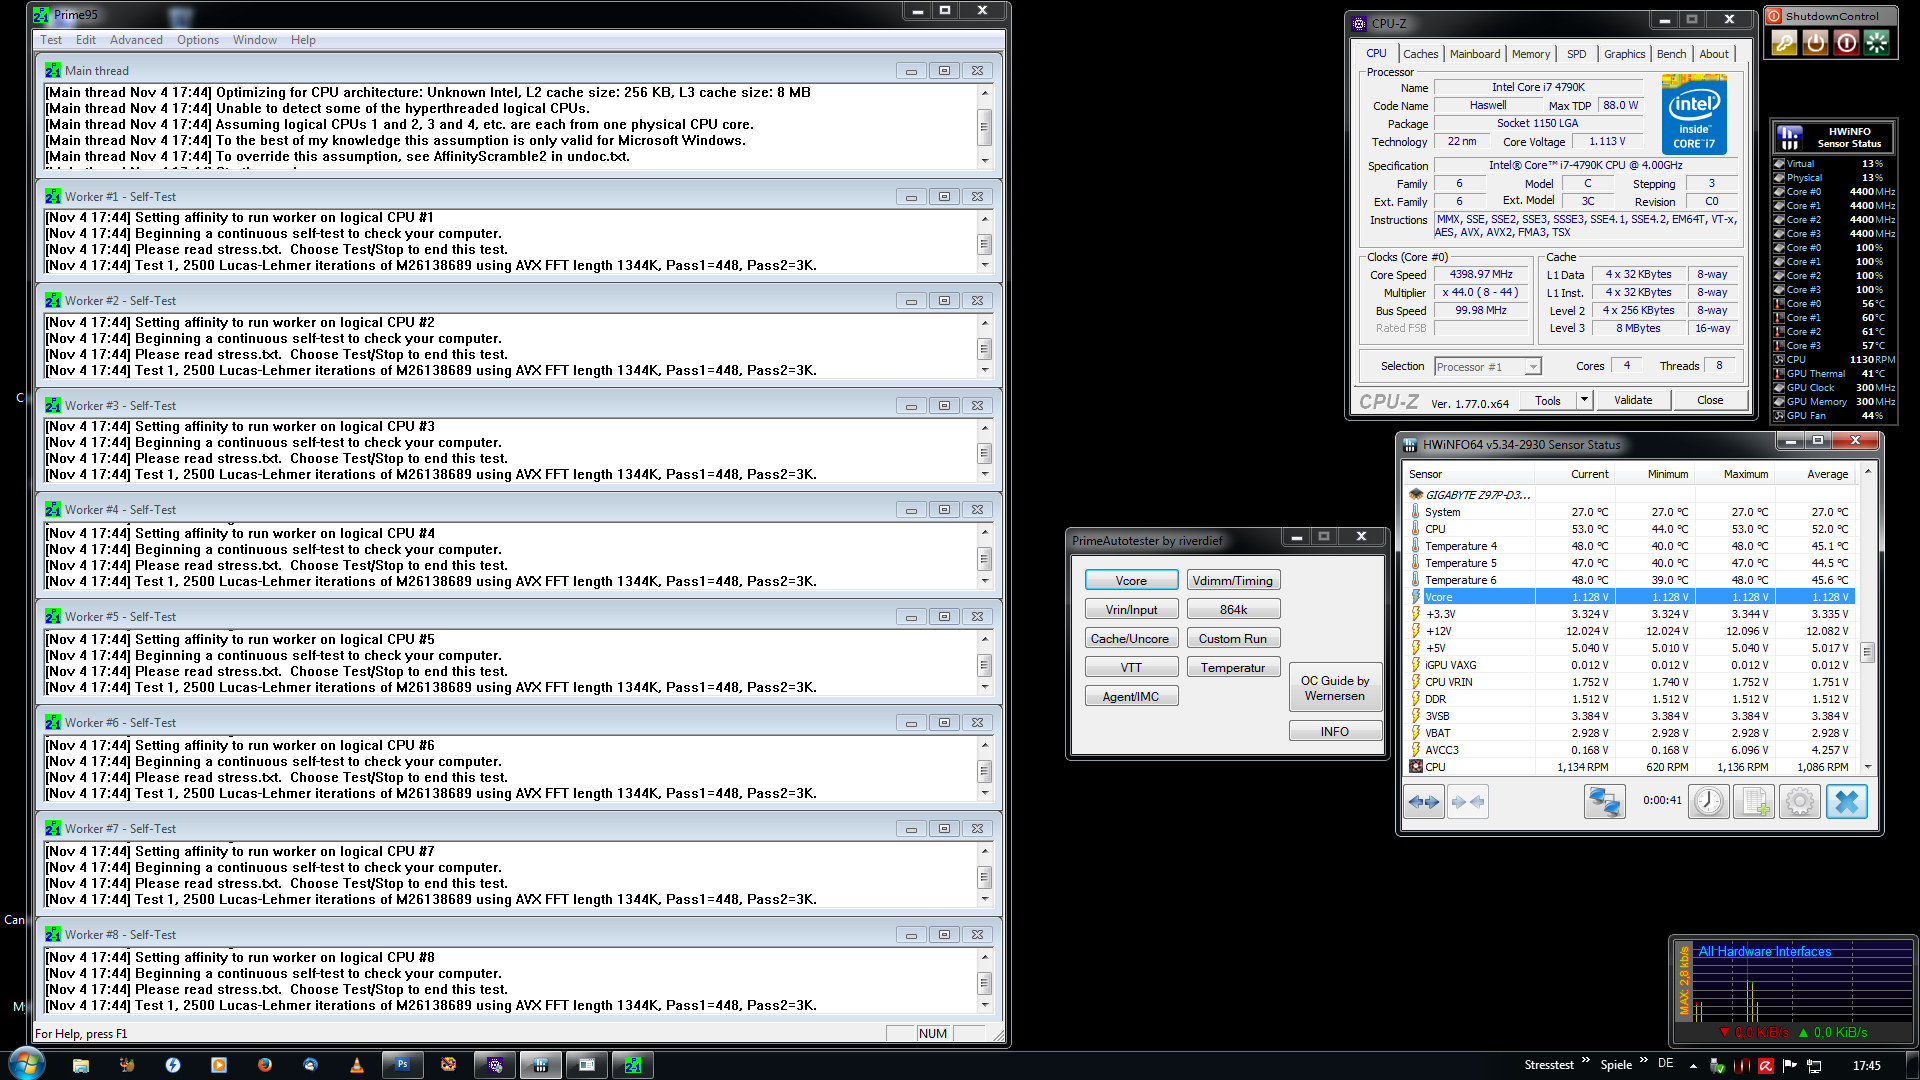Click HWiNFO settings gear icon
The height and width of the screenshot is (1080, 1920).
[x=1799, y=801]
